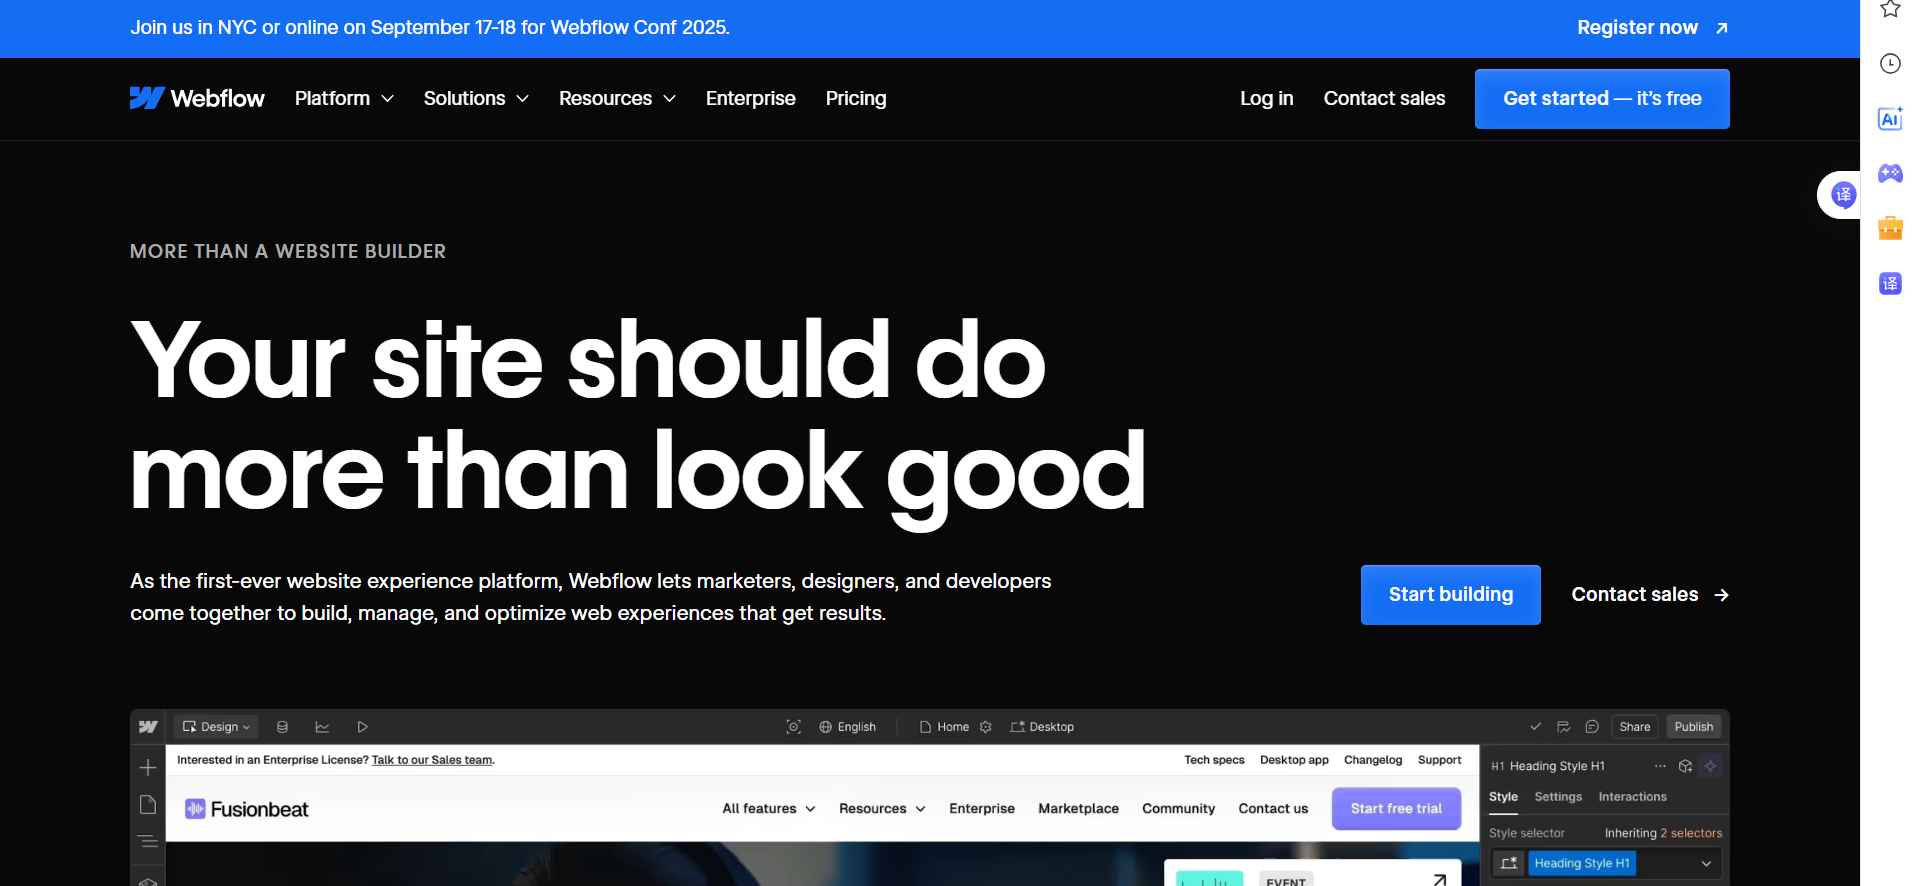Viewport: 1914px width, 886px height.
Task: Open the Desktop breakpoint selector
Action: coord(1042,727)
